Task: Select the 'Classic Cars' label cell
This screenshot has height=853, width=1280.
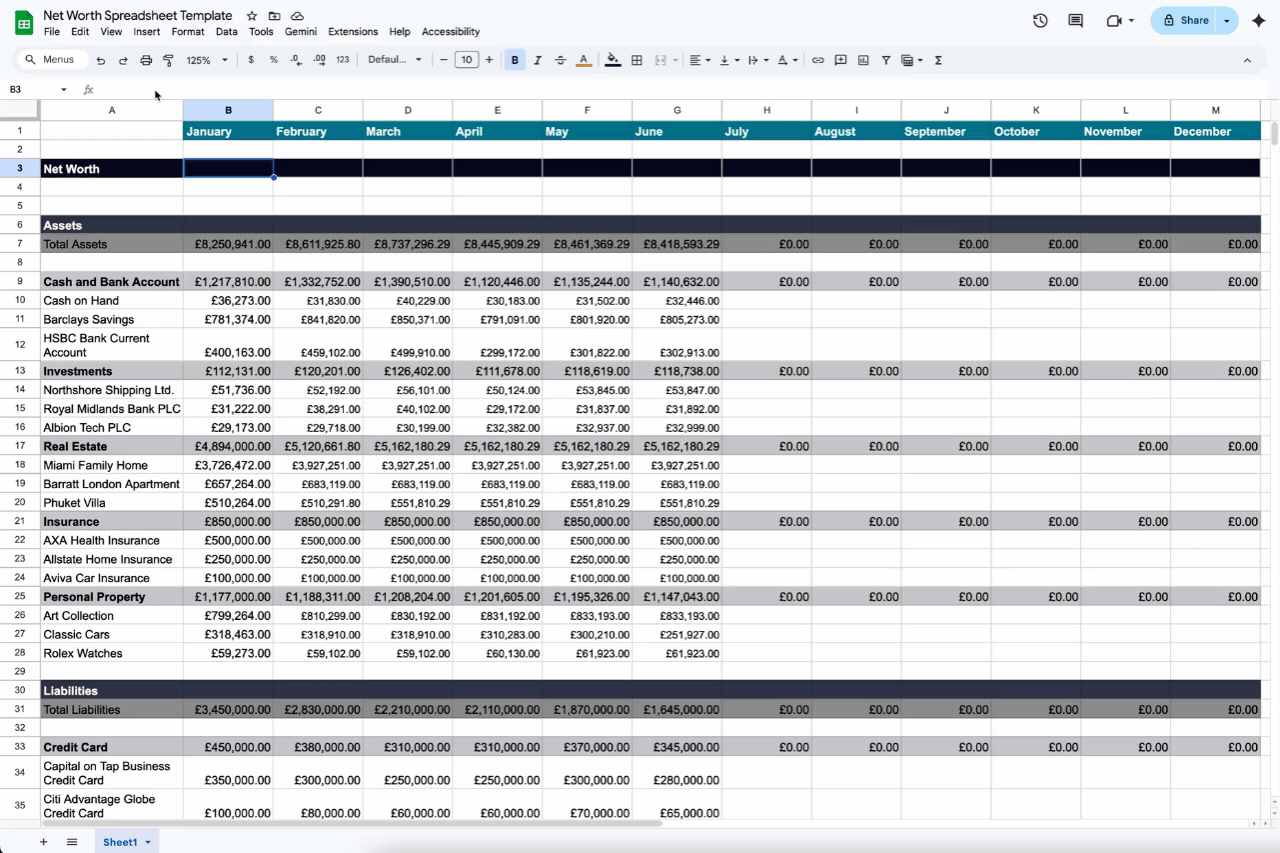Action: (x=112, y=634)
